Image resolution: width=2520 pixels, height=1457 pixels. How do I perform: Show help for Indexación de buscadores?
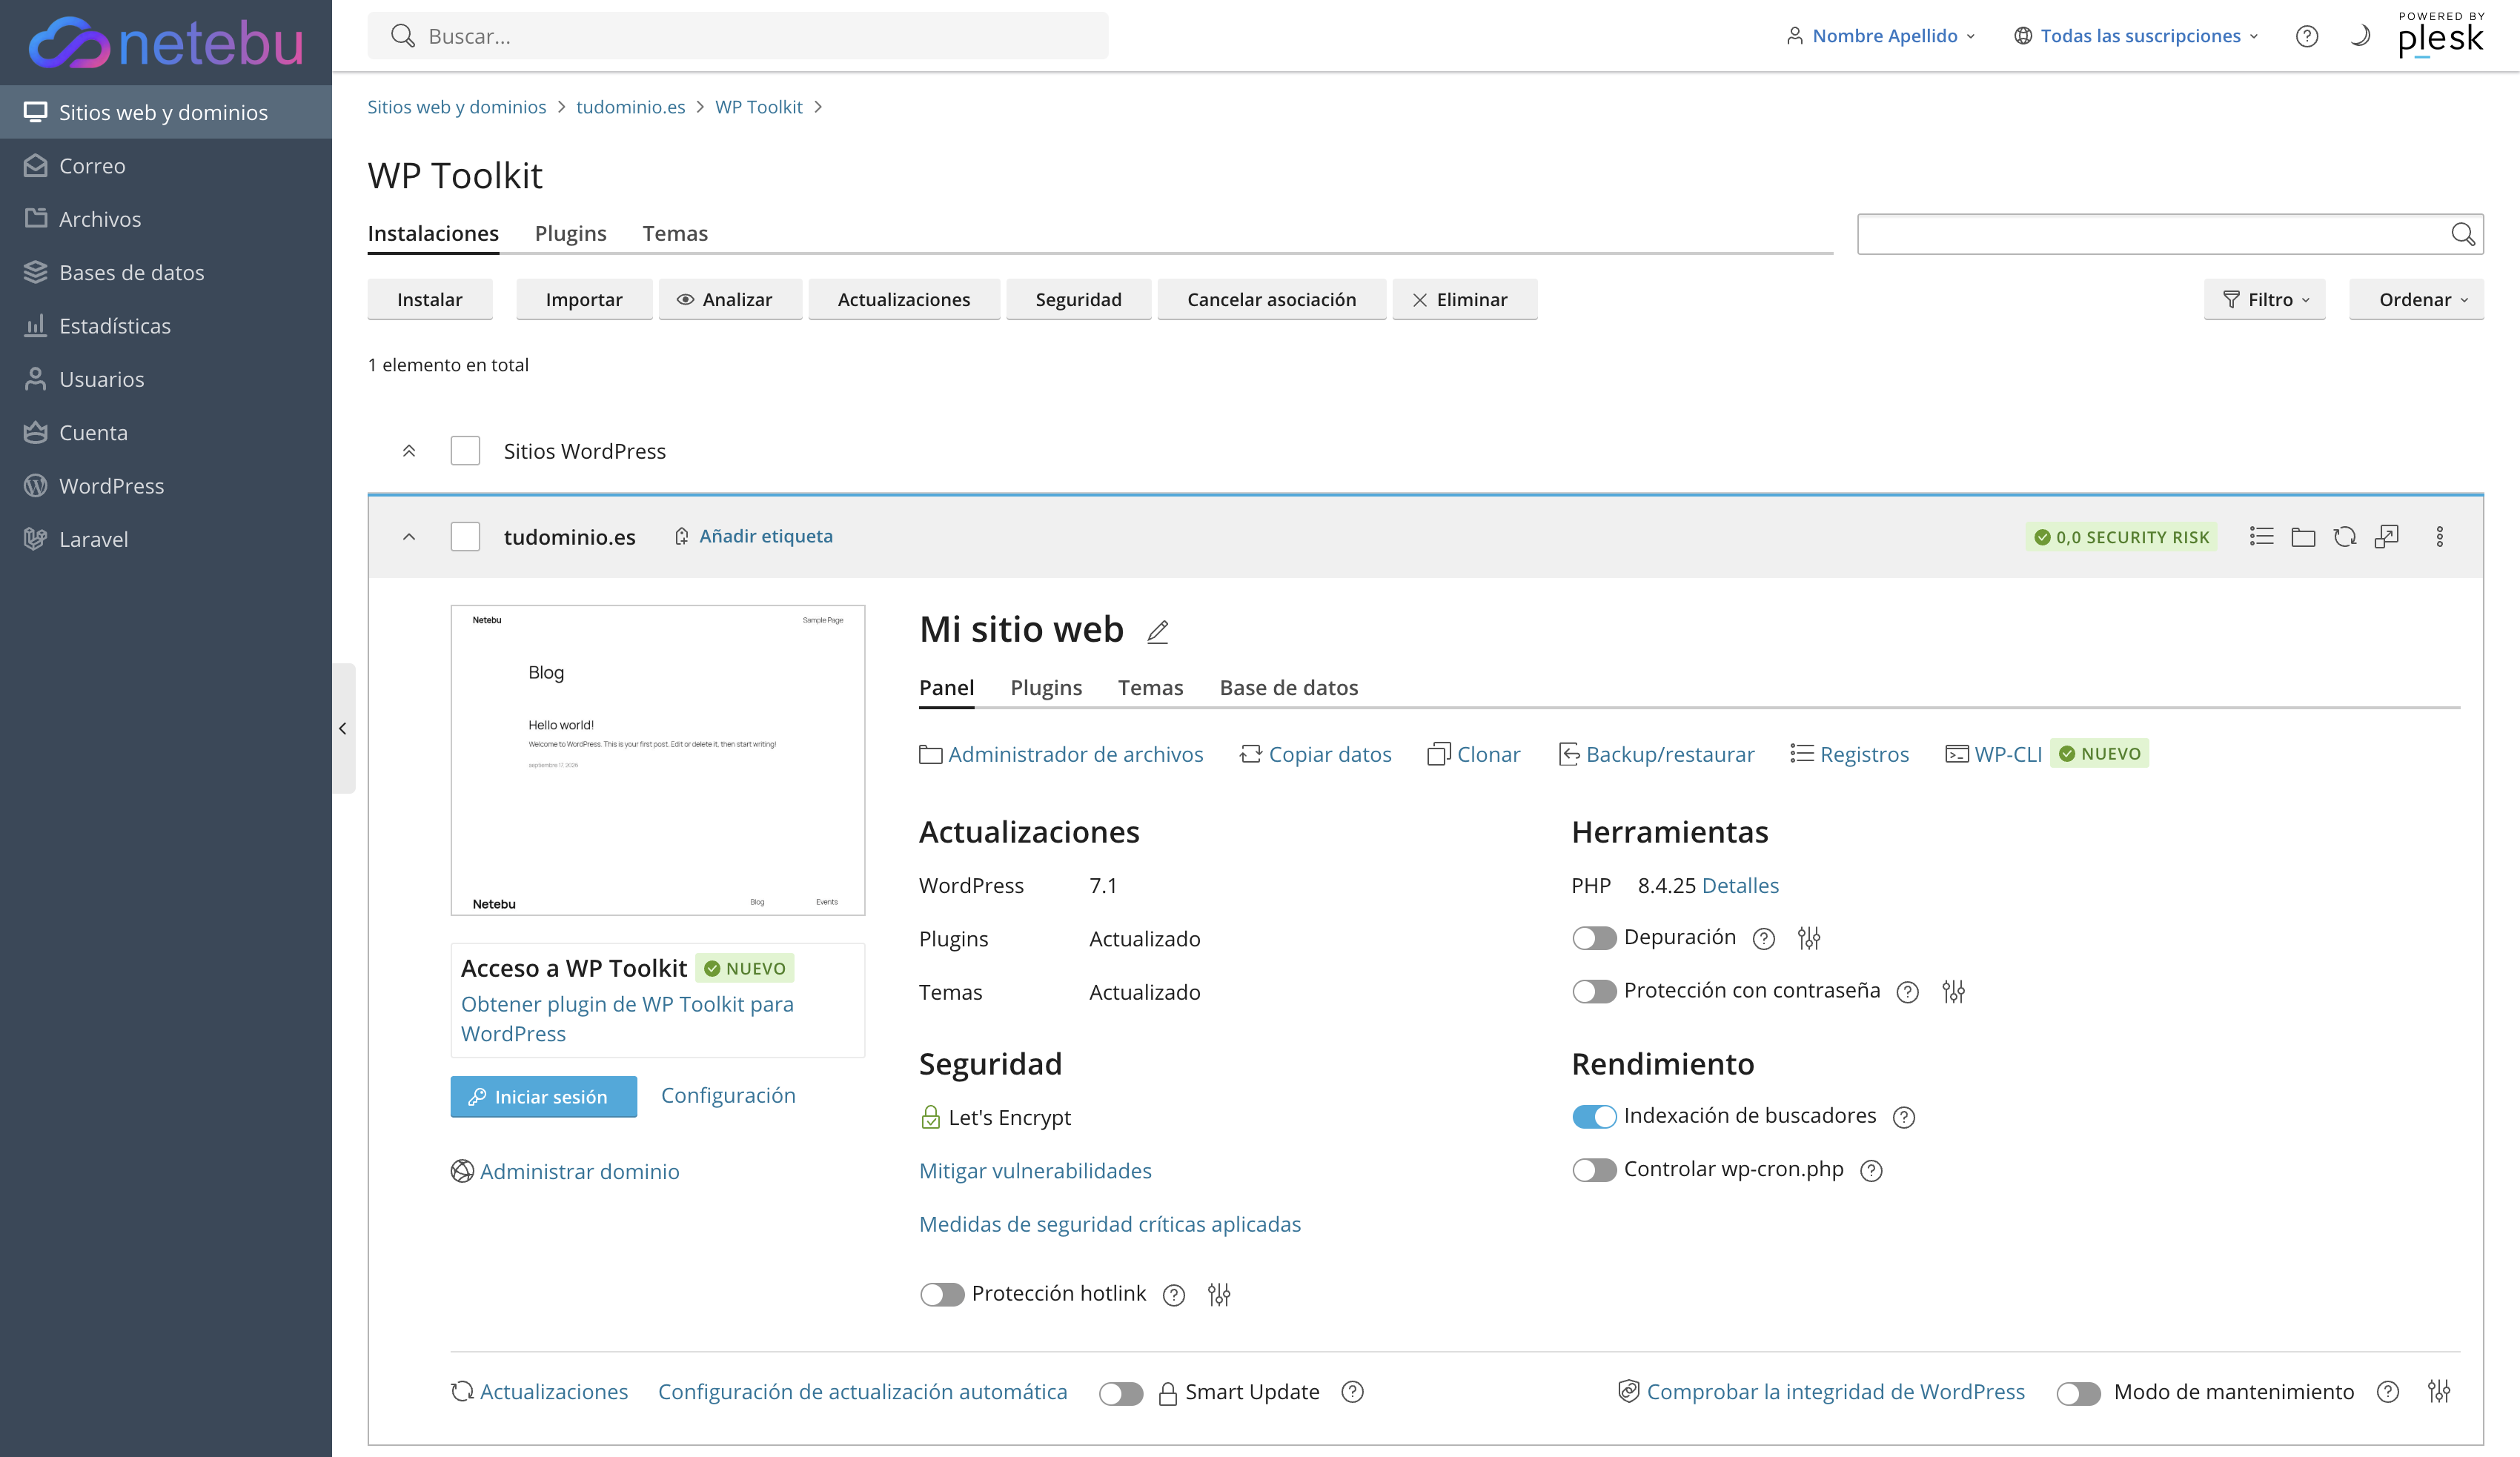click(x=1904, y=1117)
